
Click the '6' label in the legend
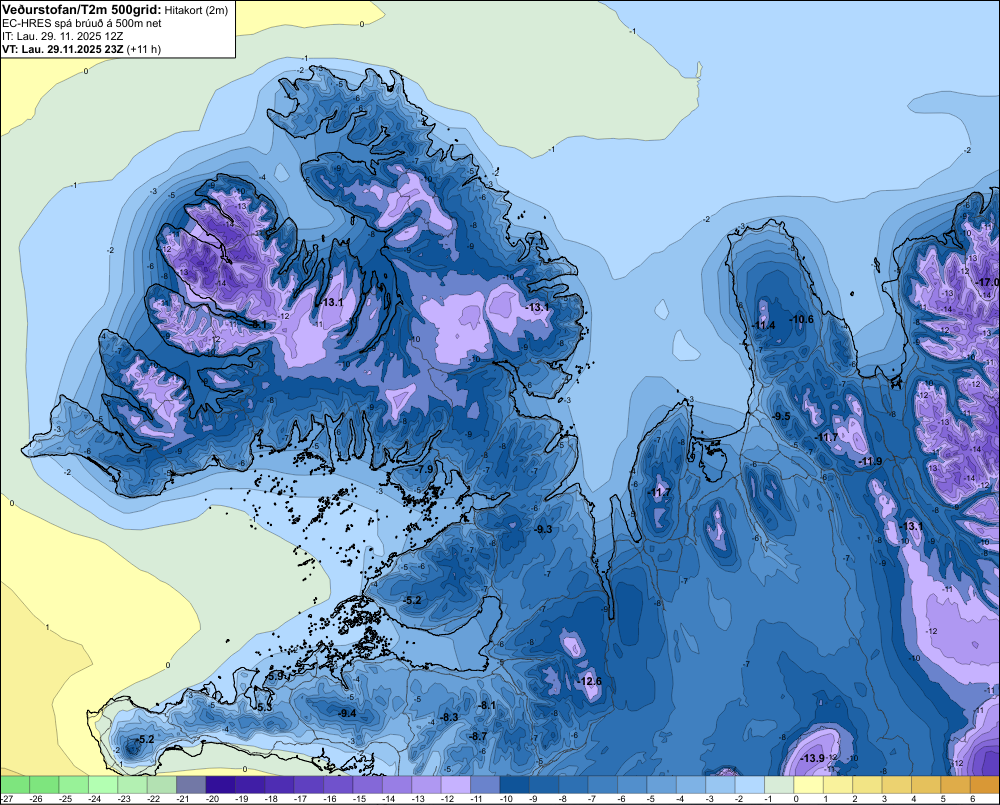tap(972, 799)
